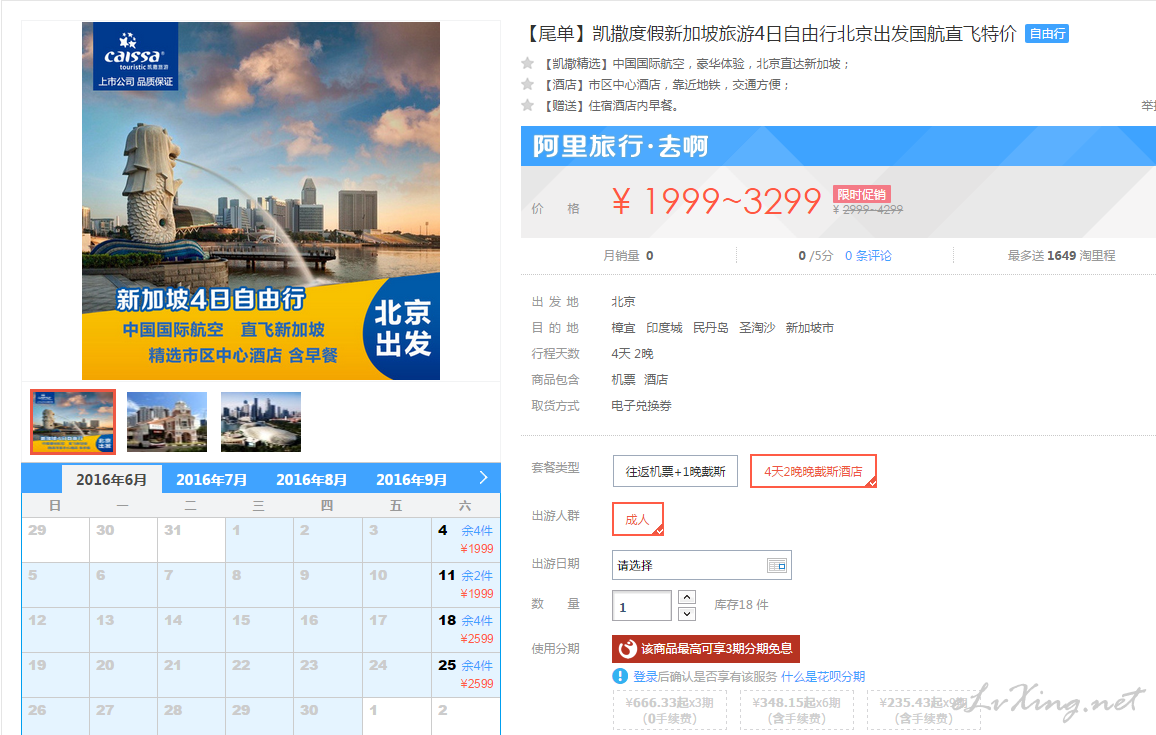Click the quantity input field

(x=641, y=606)
